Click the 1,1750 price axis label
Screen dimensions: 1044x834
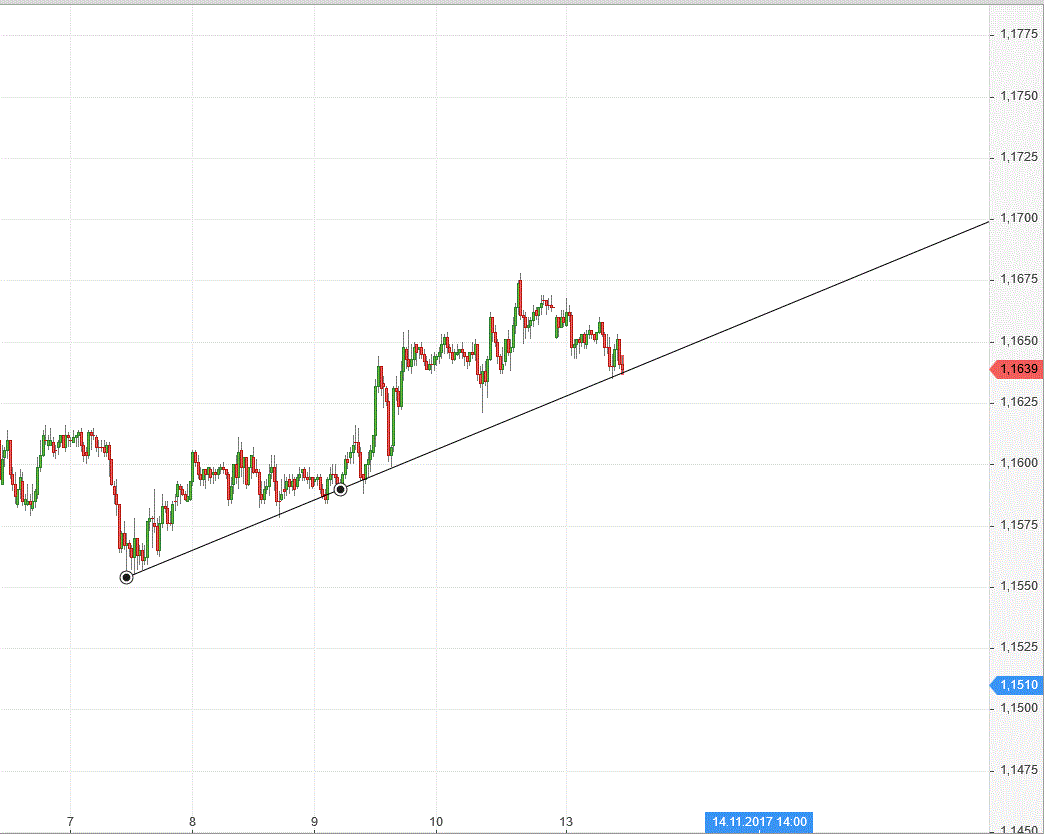click(1018, 96)
